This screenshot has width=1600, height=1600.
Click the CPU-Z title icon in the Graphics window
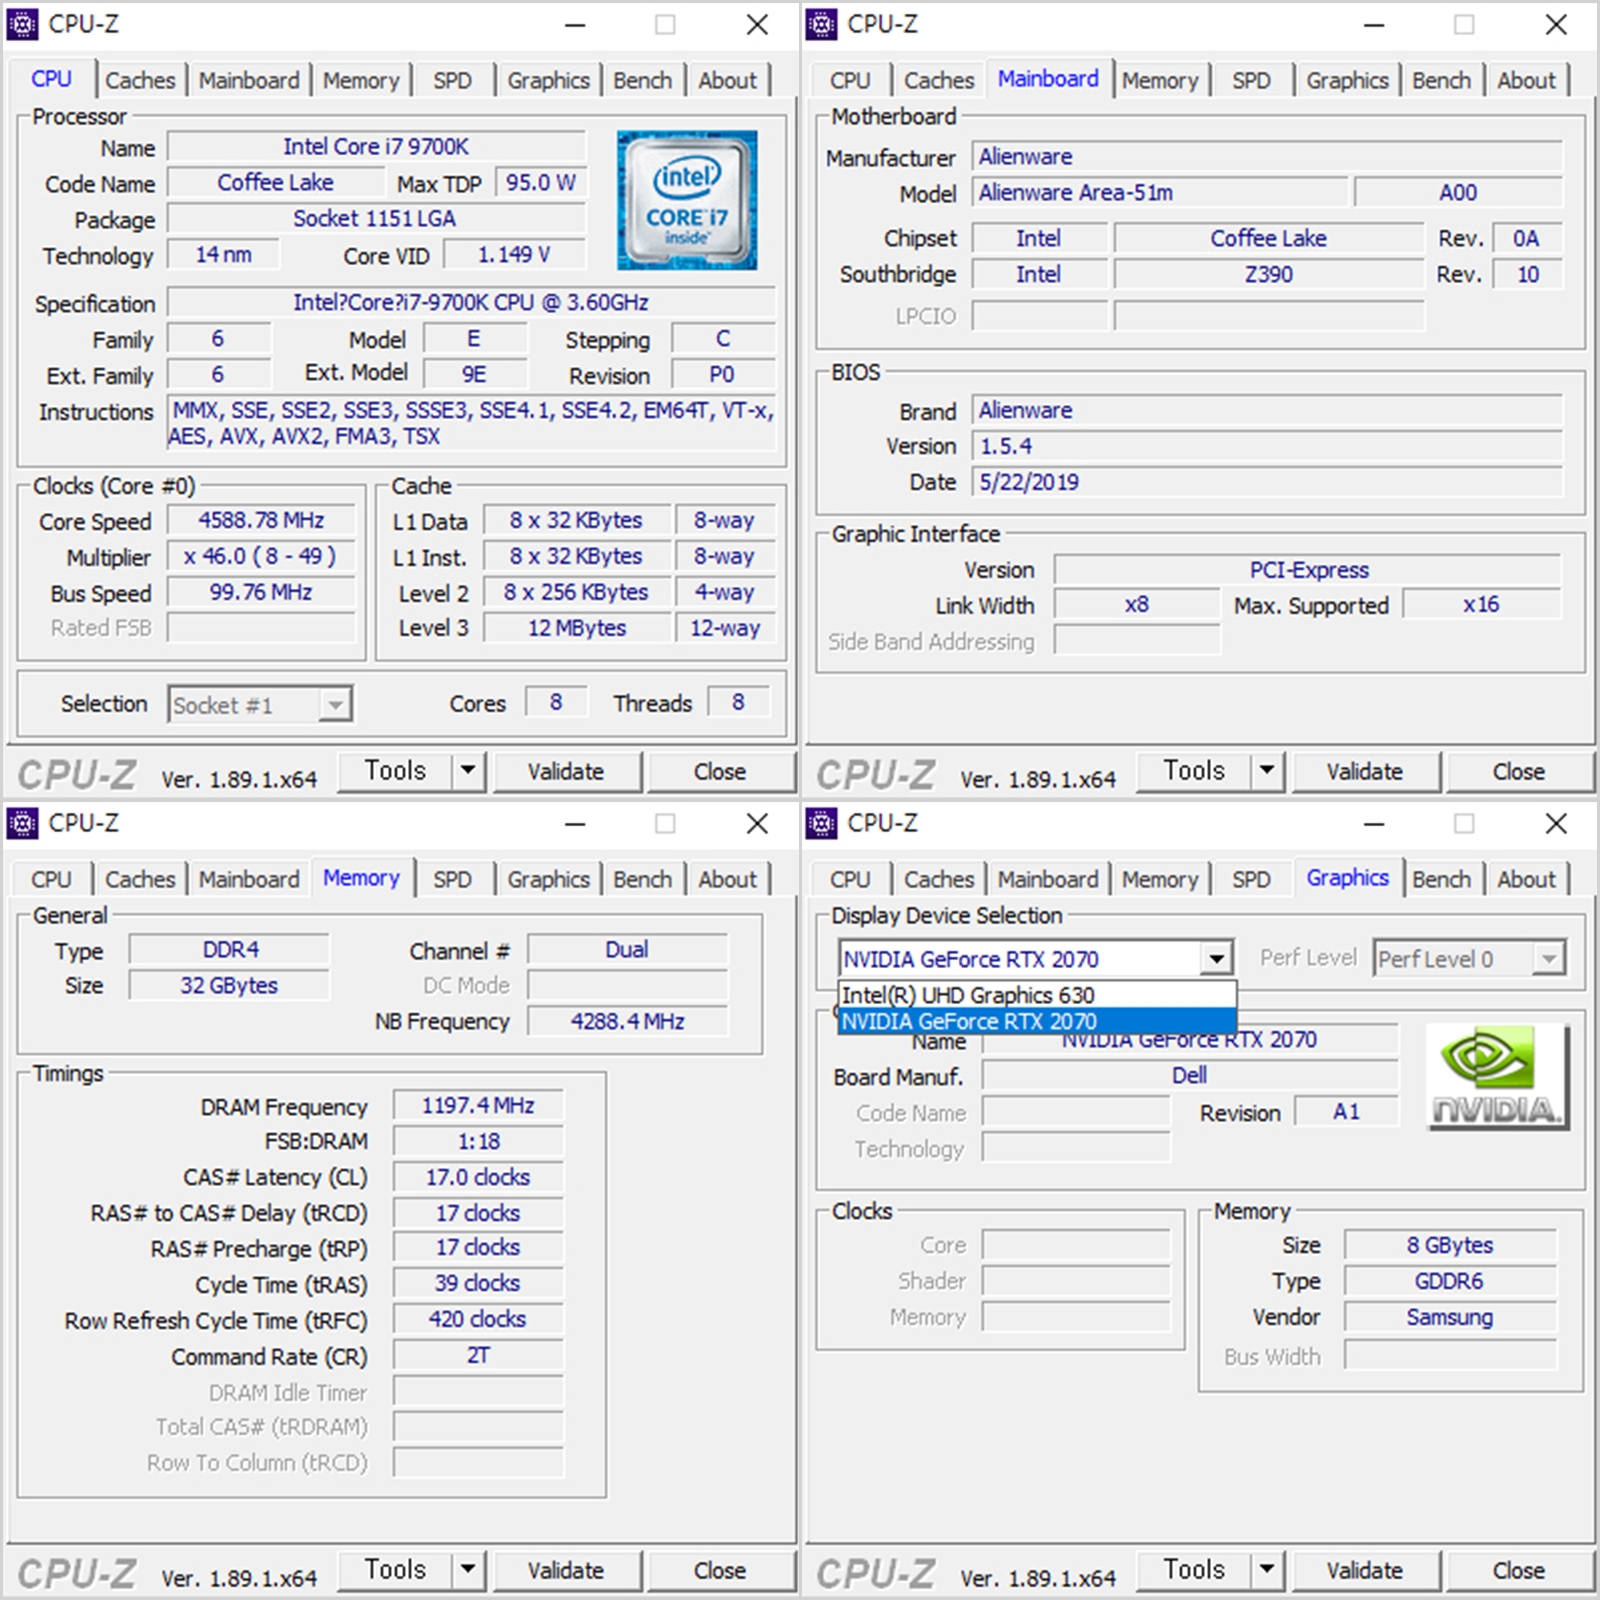821,823
